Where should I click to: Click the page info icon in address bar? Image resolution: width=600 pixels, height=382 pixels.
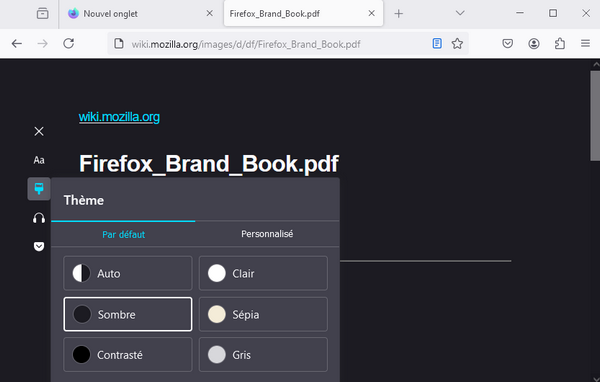(119, 44)
